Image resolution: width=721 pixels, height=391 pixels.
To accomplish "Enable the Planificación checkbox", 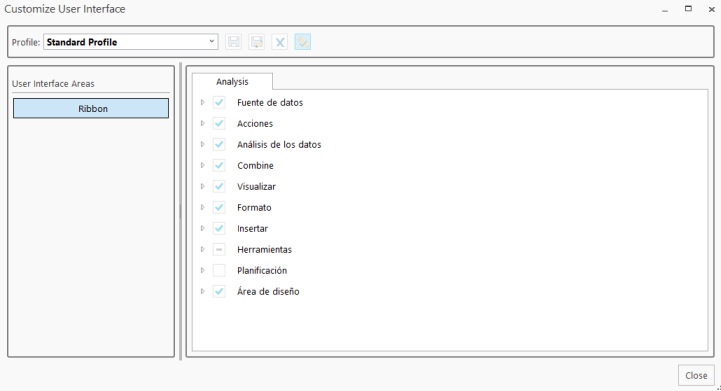I will coord(219,270).
